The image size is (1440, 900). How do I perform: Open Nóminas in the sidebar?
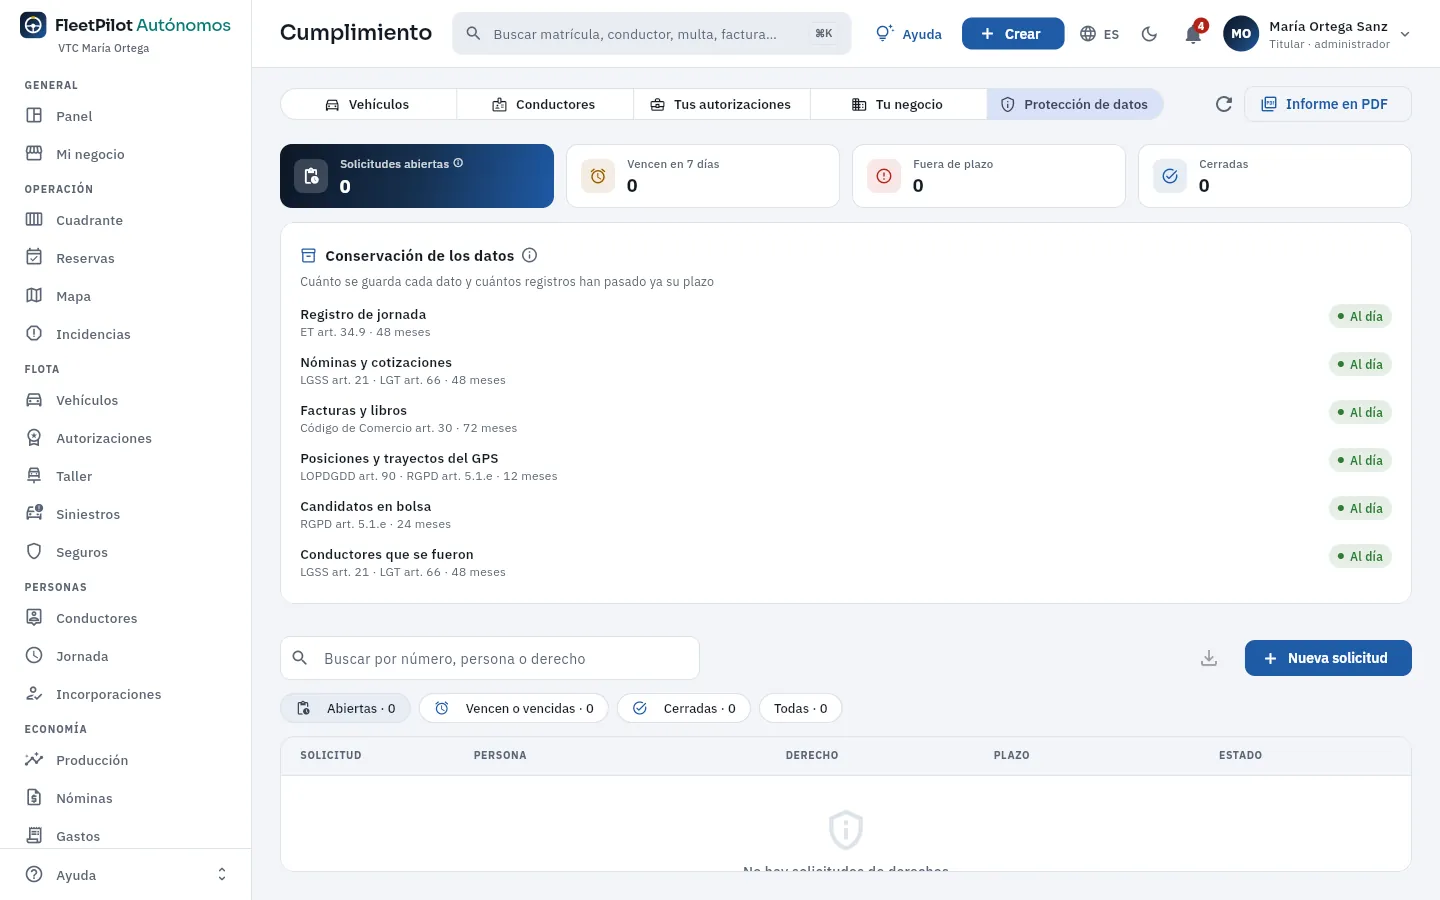click(125, 798)
